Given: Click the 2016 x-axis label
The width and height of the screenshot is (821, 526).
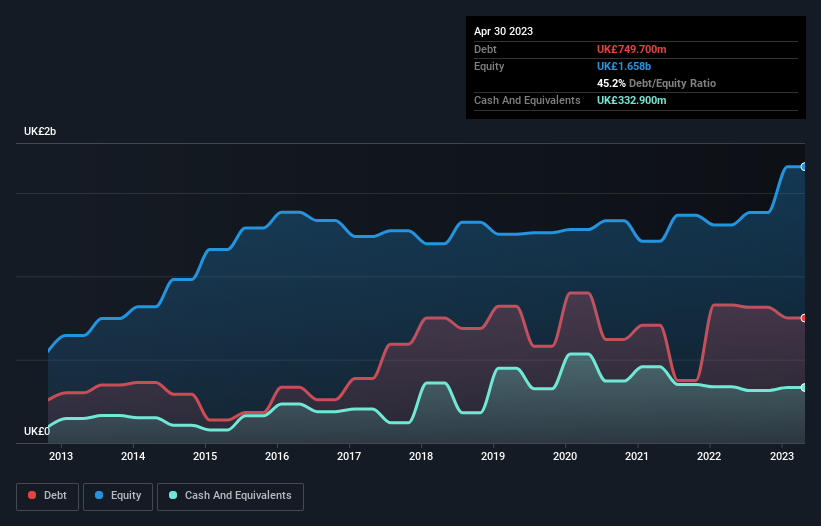Looking at the screenshot, I should pyautogui.click(x=277, y=456).
